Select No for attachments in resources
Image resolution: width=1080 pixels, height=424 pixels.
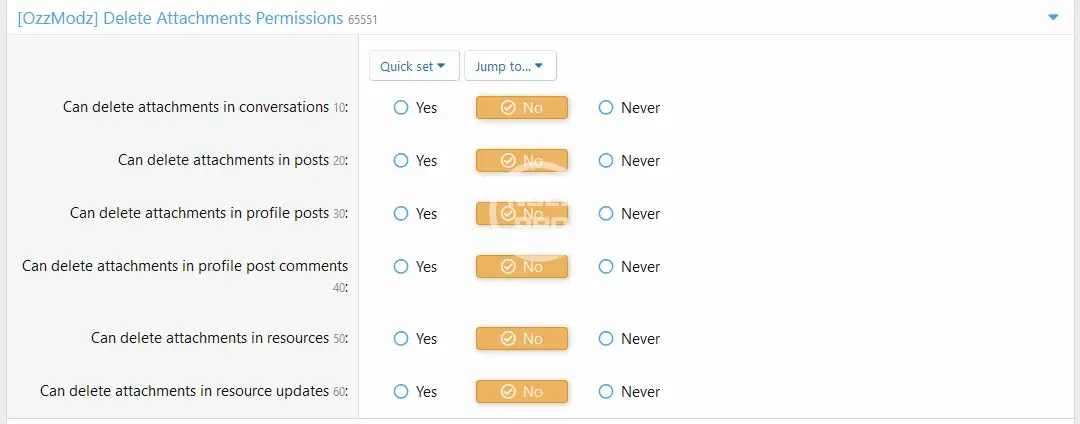(521, 339)
